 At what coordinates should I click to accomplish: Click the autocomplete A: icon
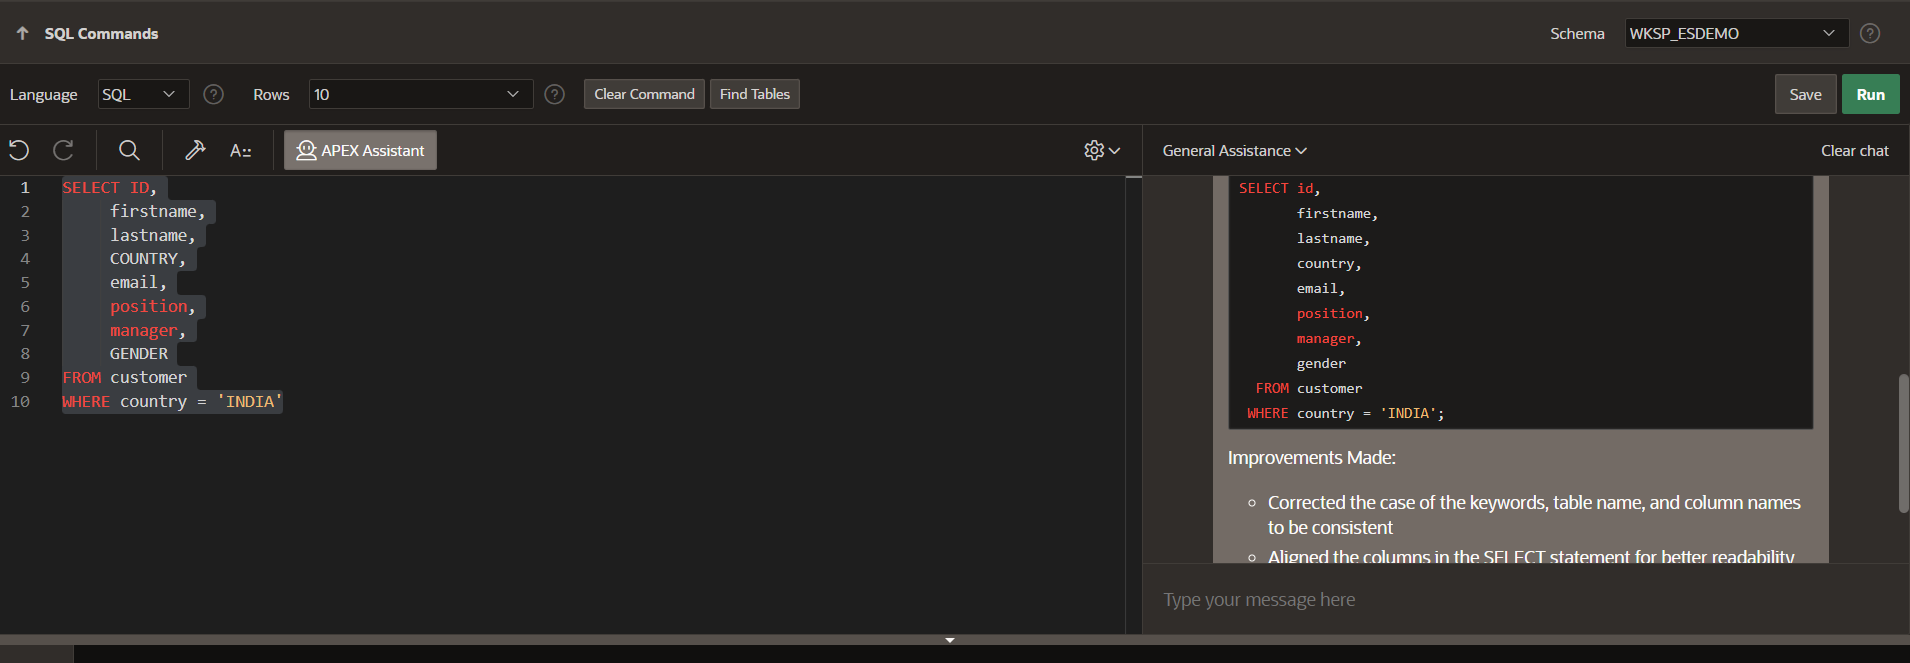click(240, 150)
